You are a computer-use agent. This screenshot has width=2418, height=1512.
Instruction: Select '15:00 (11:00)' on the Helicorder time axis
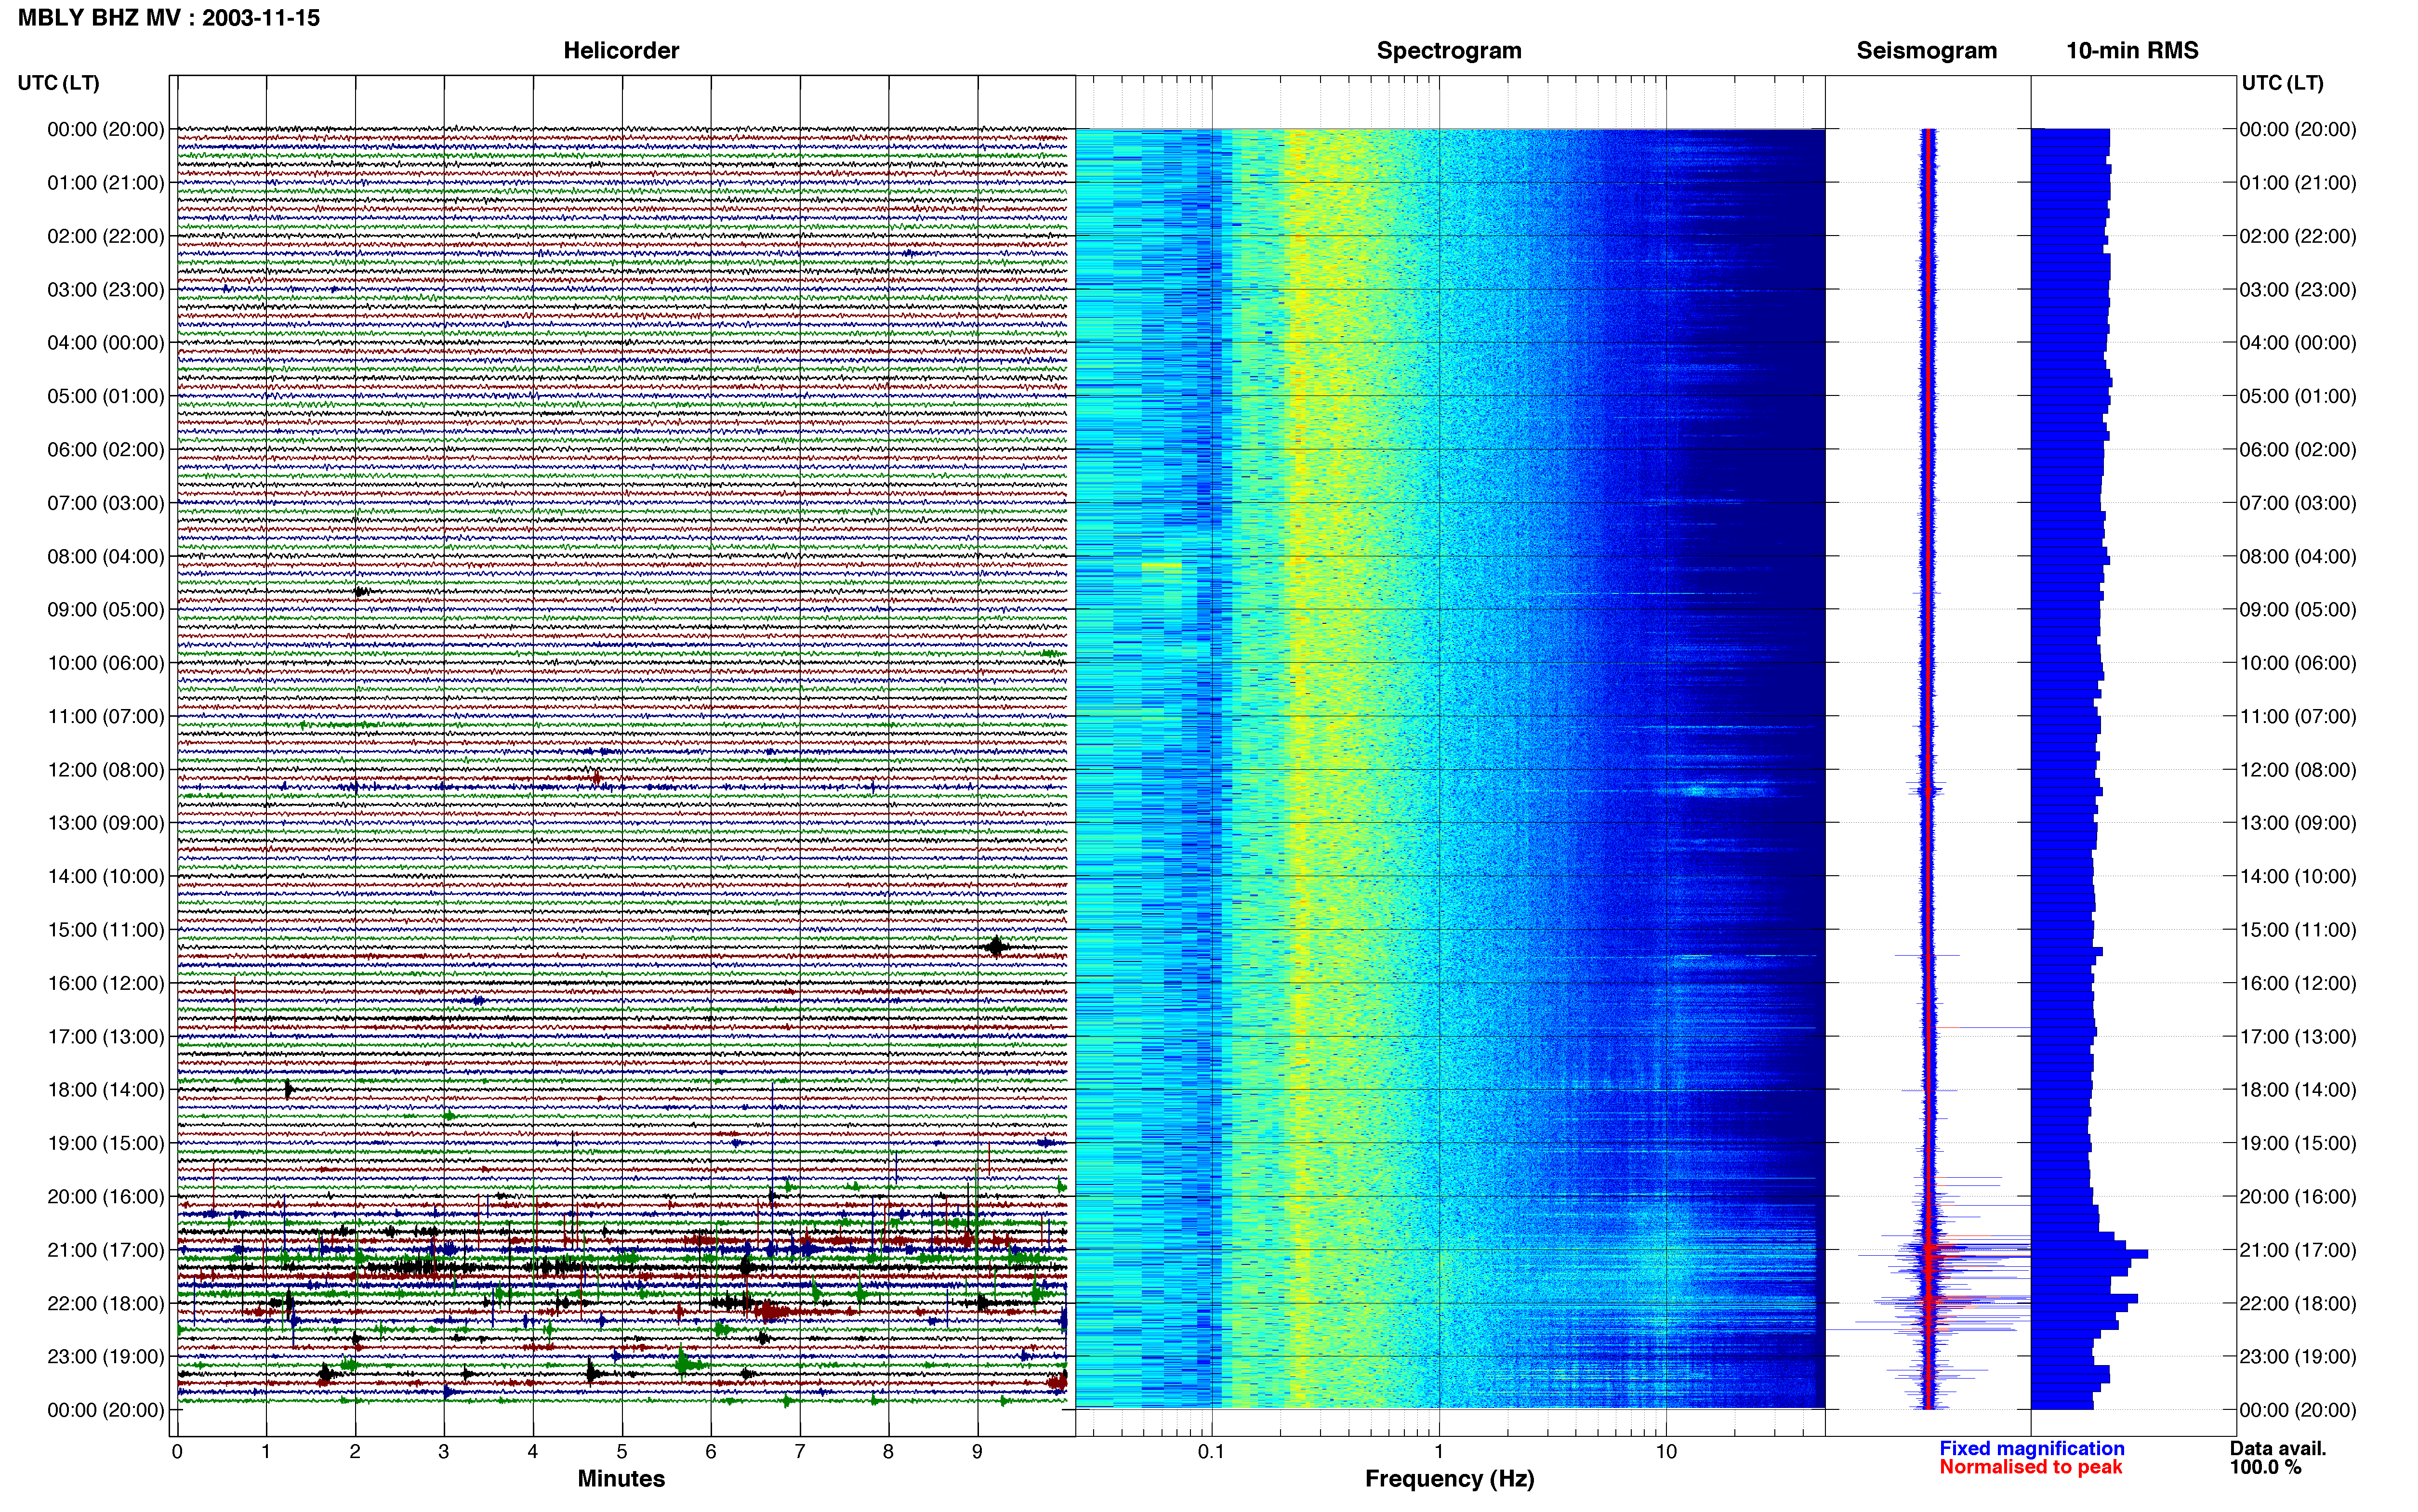coord(105,930)
